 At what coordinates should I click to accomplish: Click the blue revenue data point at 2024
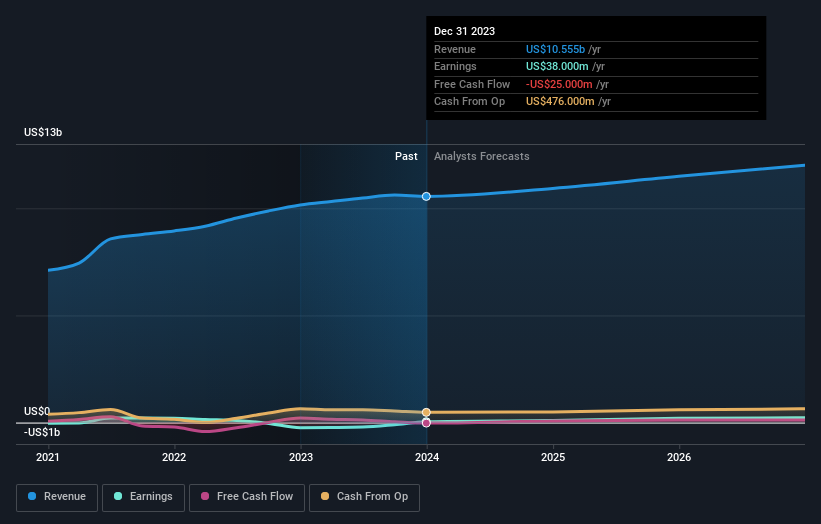point(426,196)
